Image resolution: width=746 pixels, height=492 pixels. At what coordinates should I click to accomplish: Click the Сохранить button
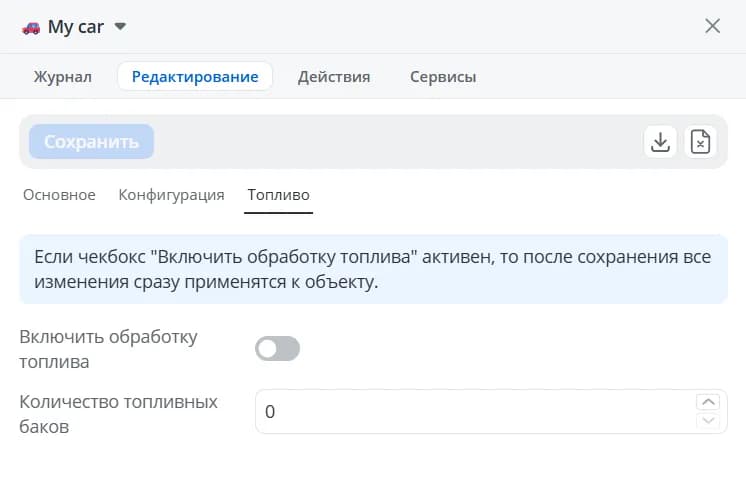click(x=91, y=142)
